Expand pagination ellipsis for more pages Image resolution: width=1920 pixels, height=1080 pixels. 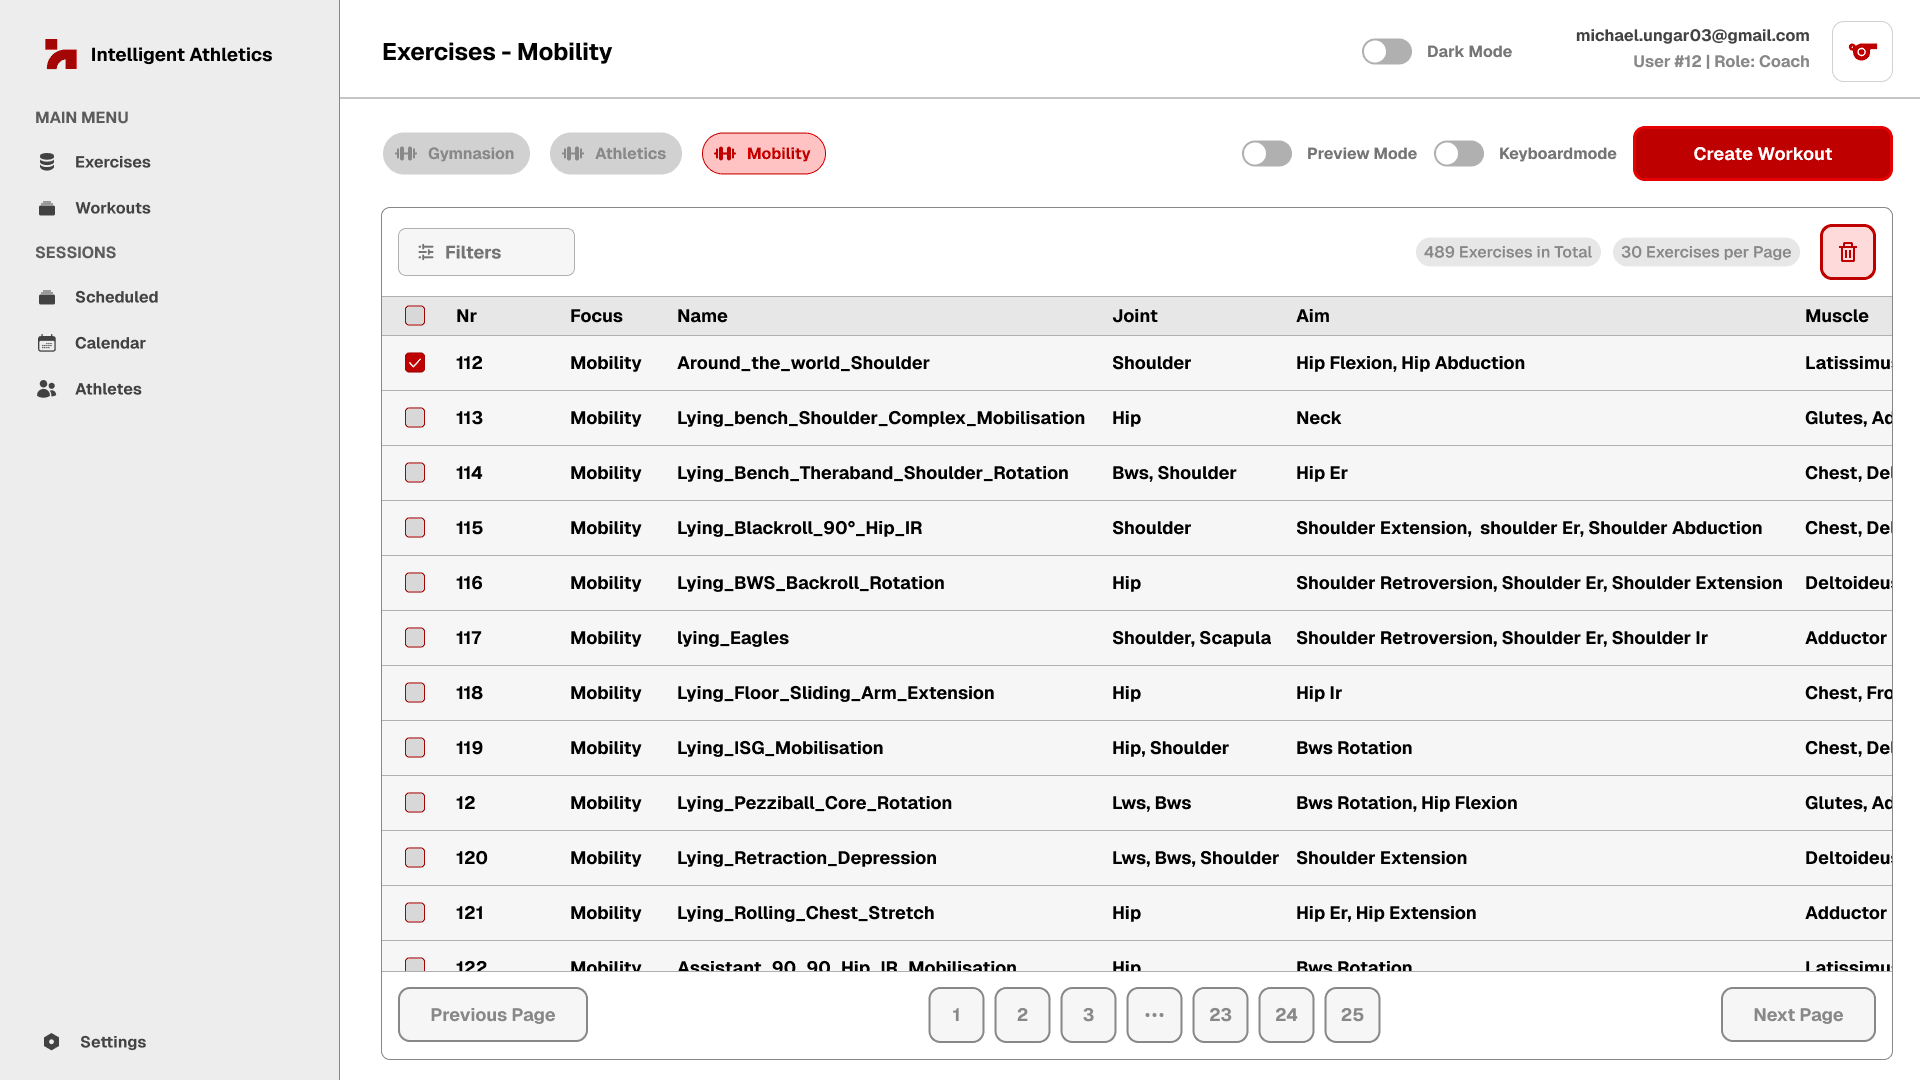tap(1154, 1015)
